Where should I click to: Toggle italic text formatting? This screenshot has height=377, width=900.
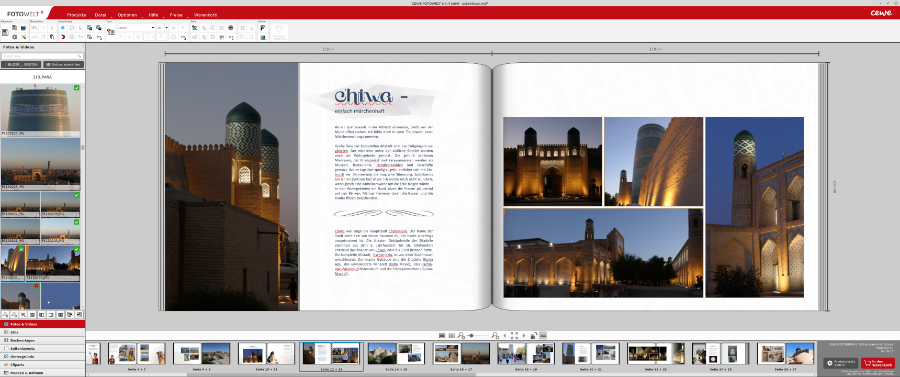[x=129, y=37]
